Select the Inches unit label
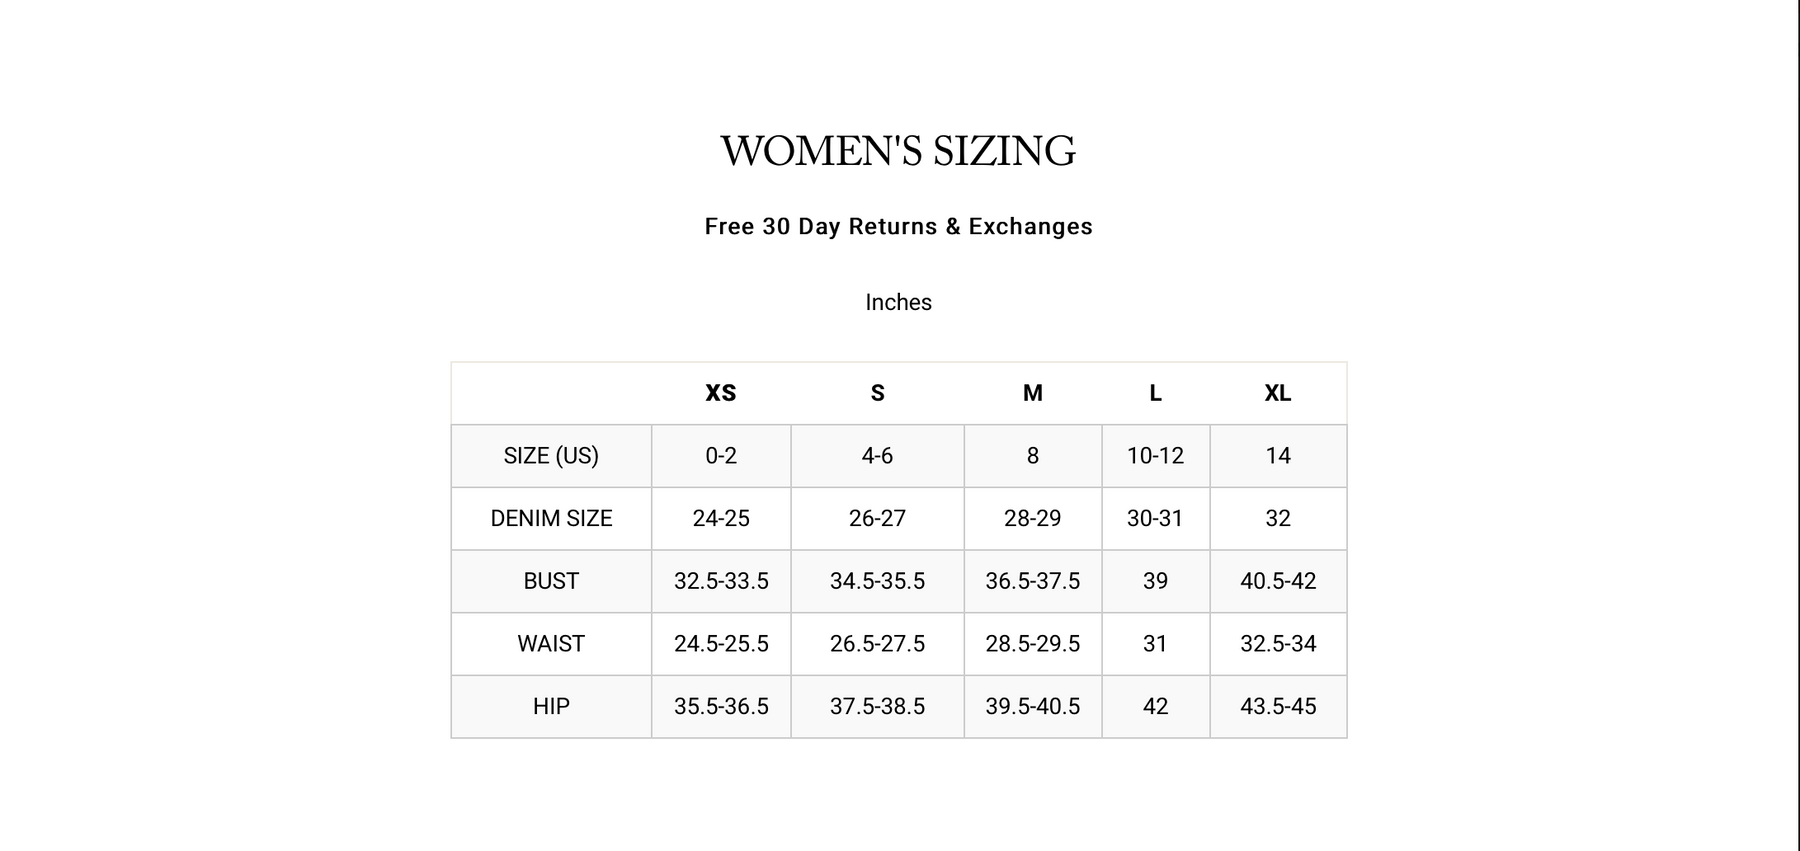The image size is (1800, 851). (898, 302)
